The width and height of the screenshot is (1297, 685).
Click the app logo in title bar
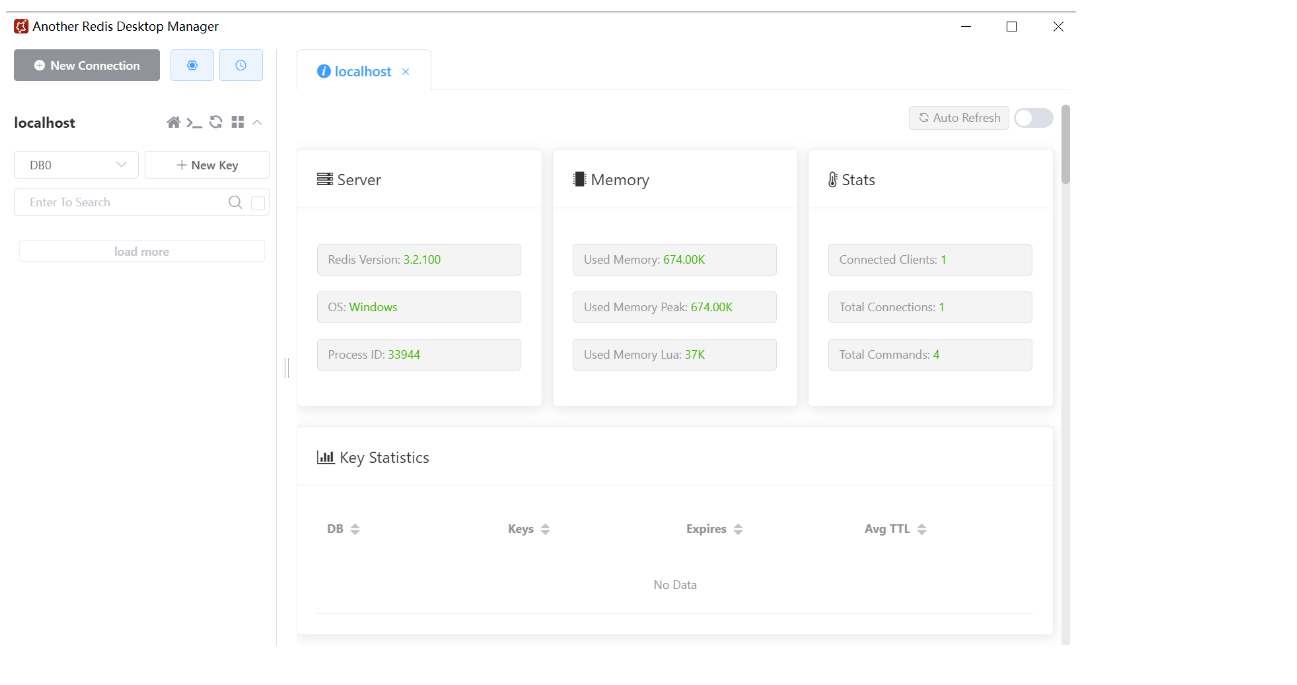[x=21, y=27]
